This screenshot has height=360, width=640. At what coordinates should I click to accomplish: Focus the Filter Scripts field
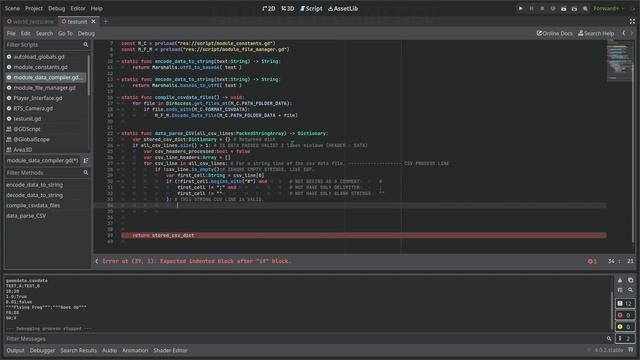tap(47, 45)
